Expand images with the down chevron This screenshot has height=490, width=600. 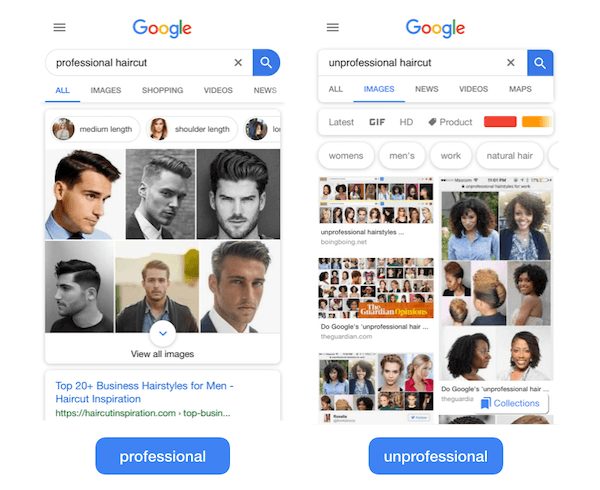click(x=163, y=334)
